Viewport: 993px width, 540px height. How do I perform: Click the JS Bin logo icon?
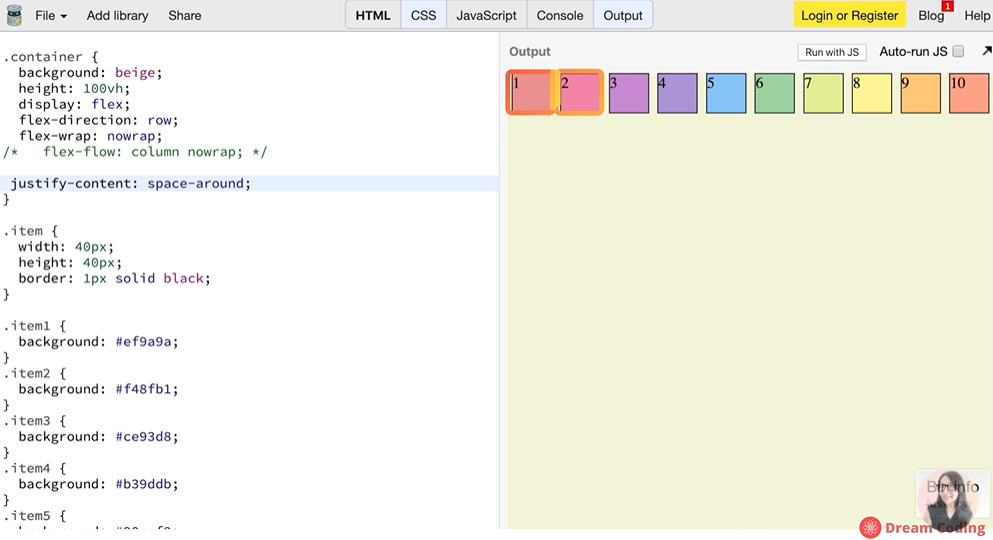[x=14, y=15]
